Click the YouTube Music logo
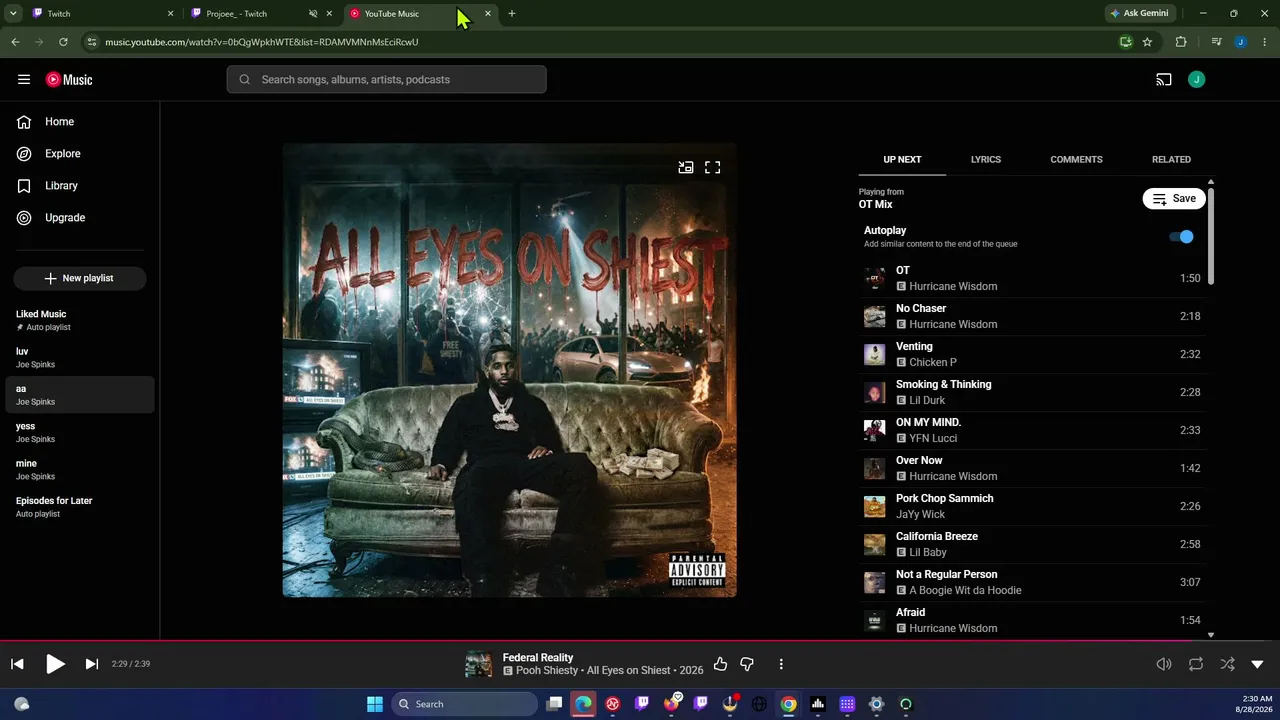The image size is (1280, 720). tap(69, 80)
